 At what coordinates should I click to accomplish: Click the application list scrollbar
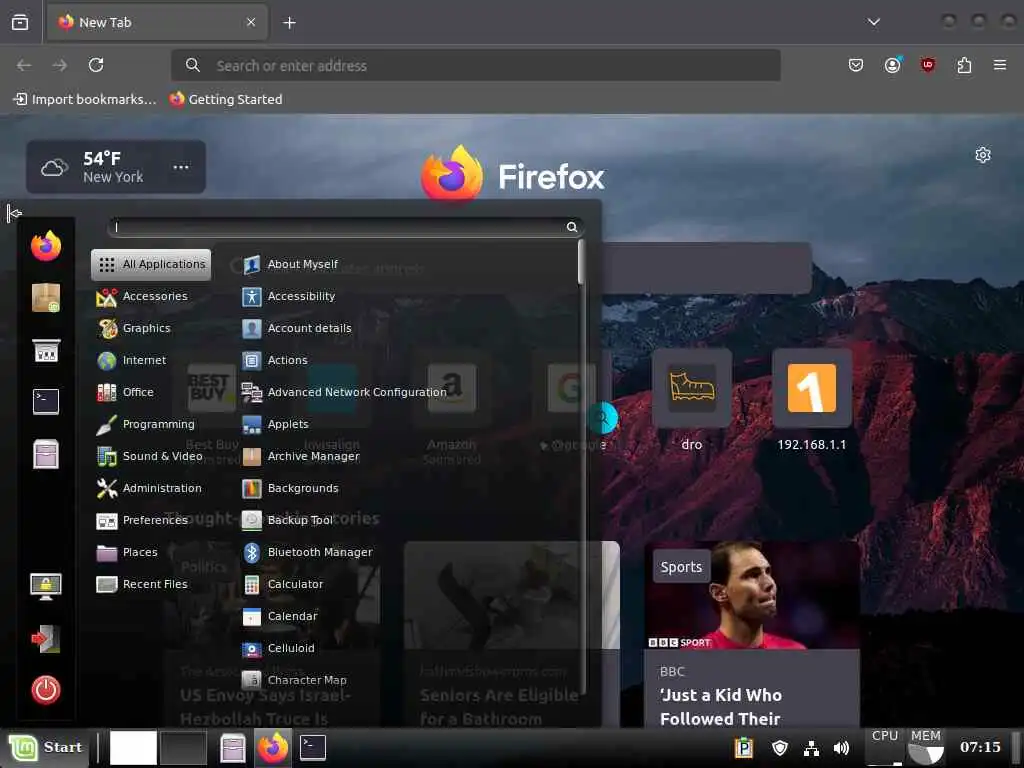581,263
